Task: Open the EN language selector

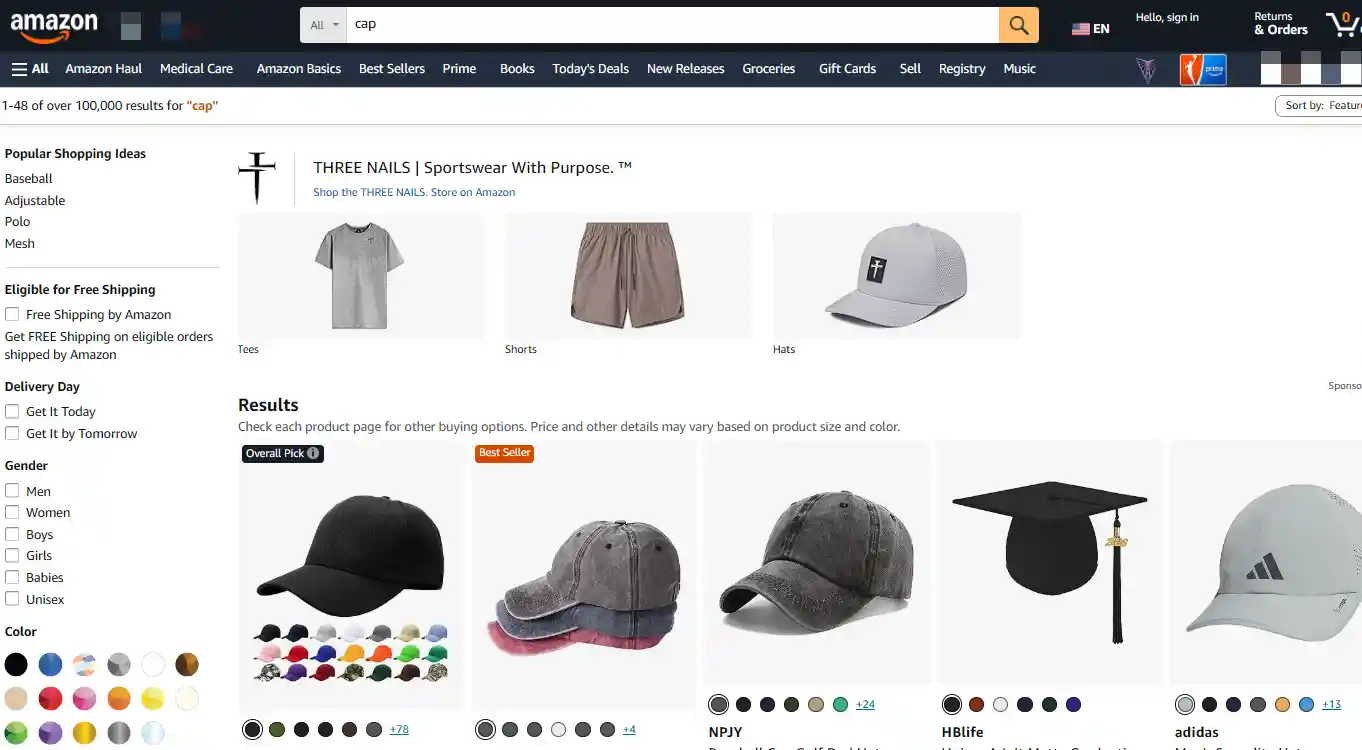Action: click(x=1091, y=29)
